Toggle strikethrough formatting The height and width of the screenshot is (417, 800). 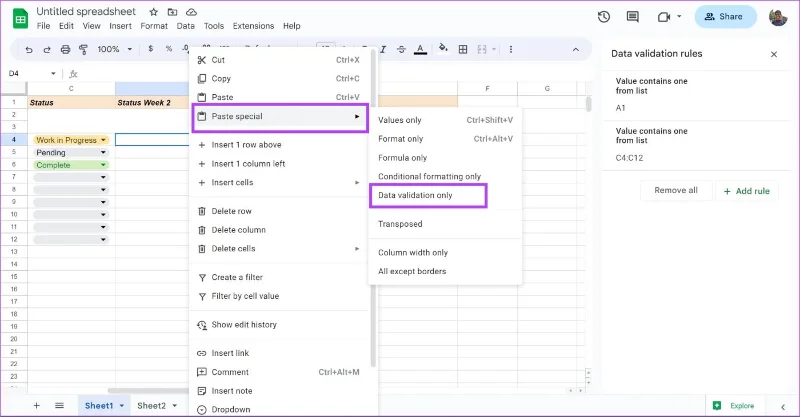tap(402, 50)
